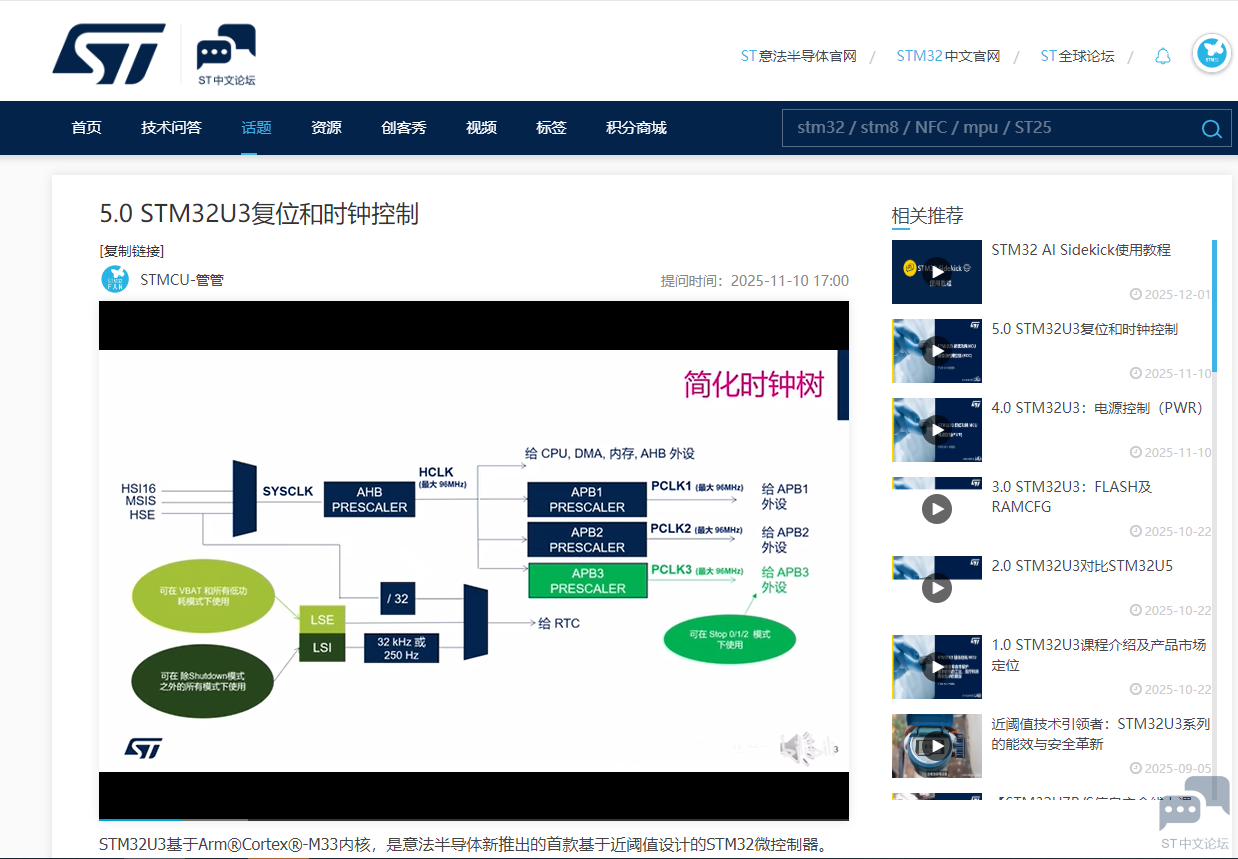1238x859 pixels.
Task: Click the 相关推荐 heading
Action: 927,216
